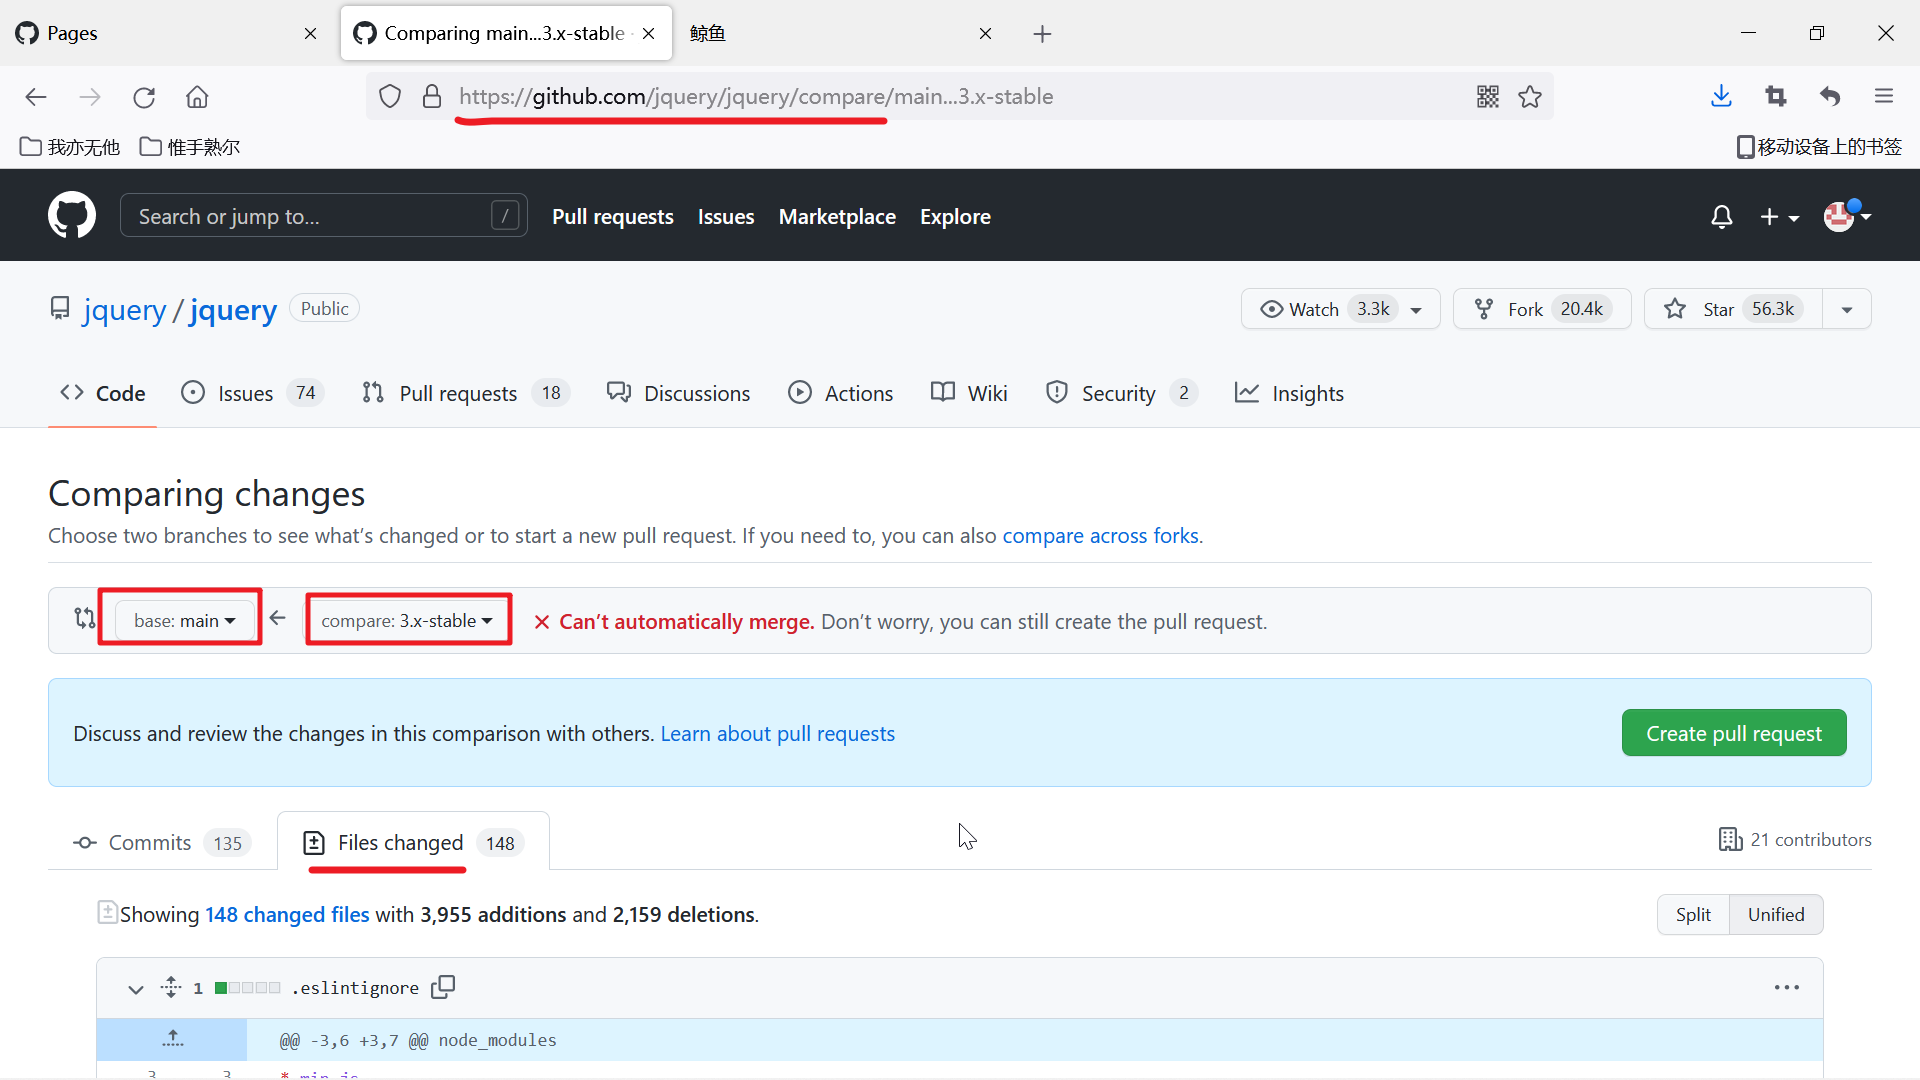This screenshot has width=1920, height=1080.
Task: Click the address bar URL
Action: click(x=756, y=97)
